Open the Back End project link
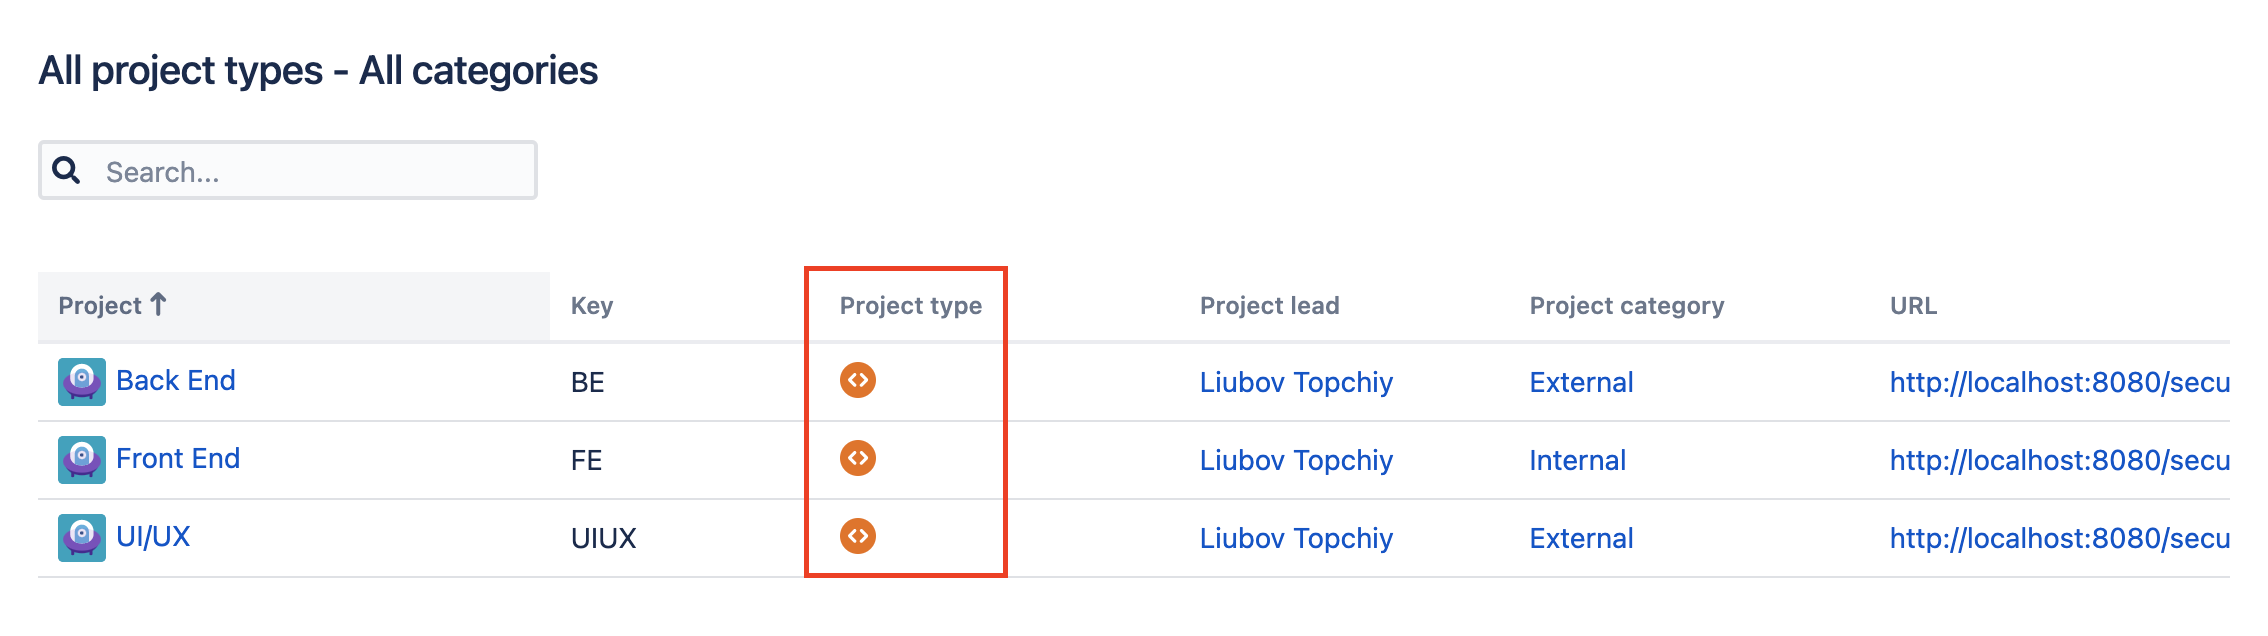2268x636 pixels. coord(176,381)
